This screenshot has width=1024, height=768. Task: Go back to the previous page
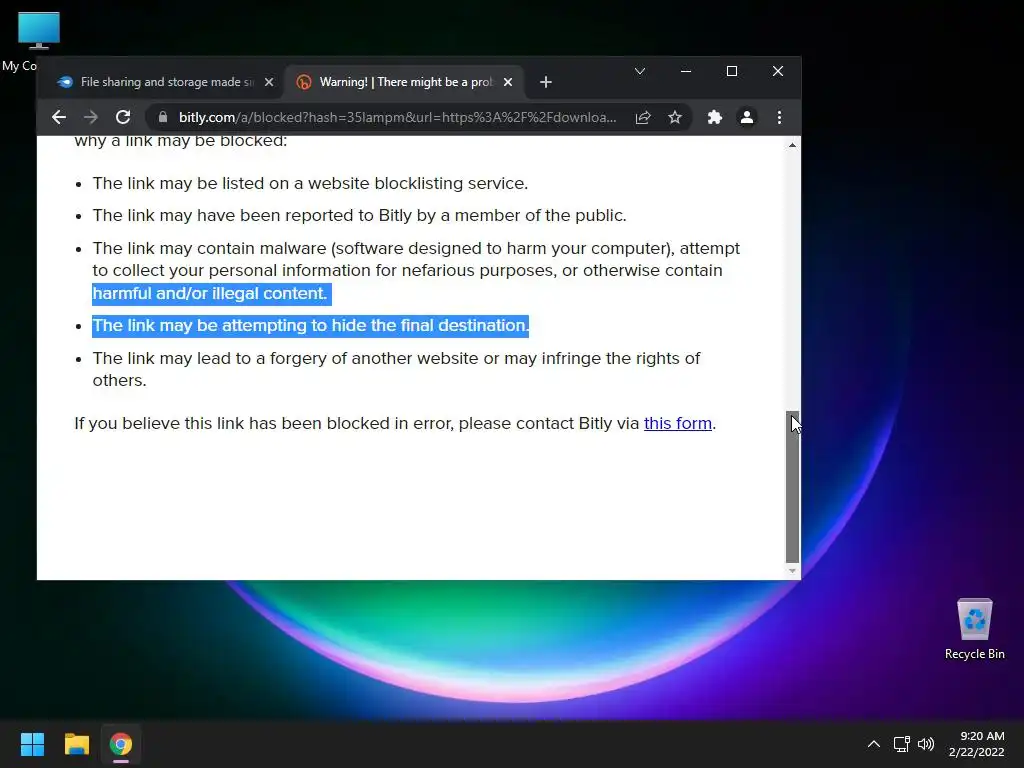[x=59, y=118]
